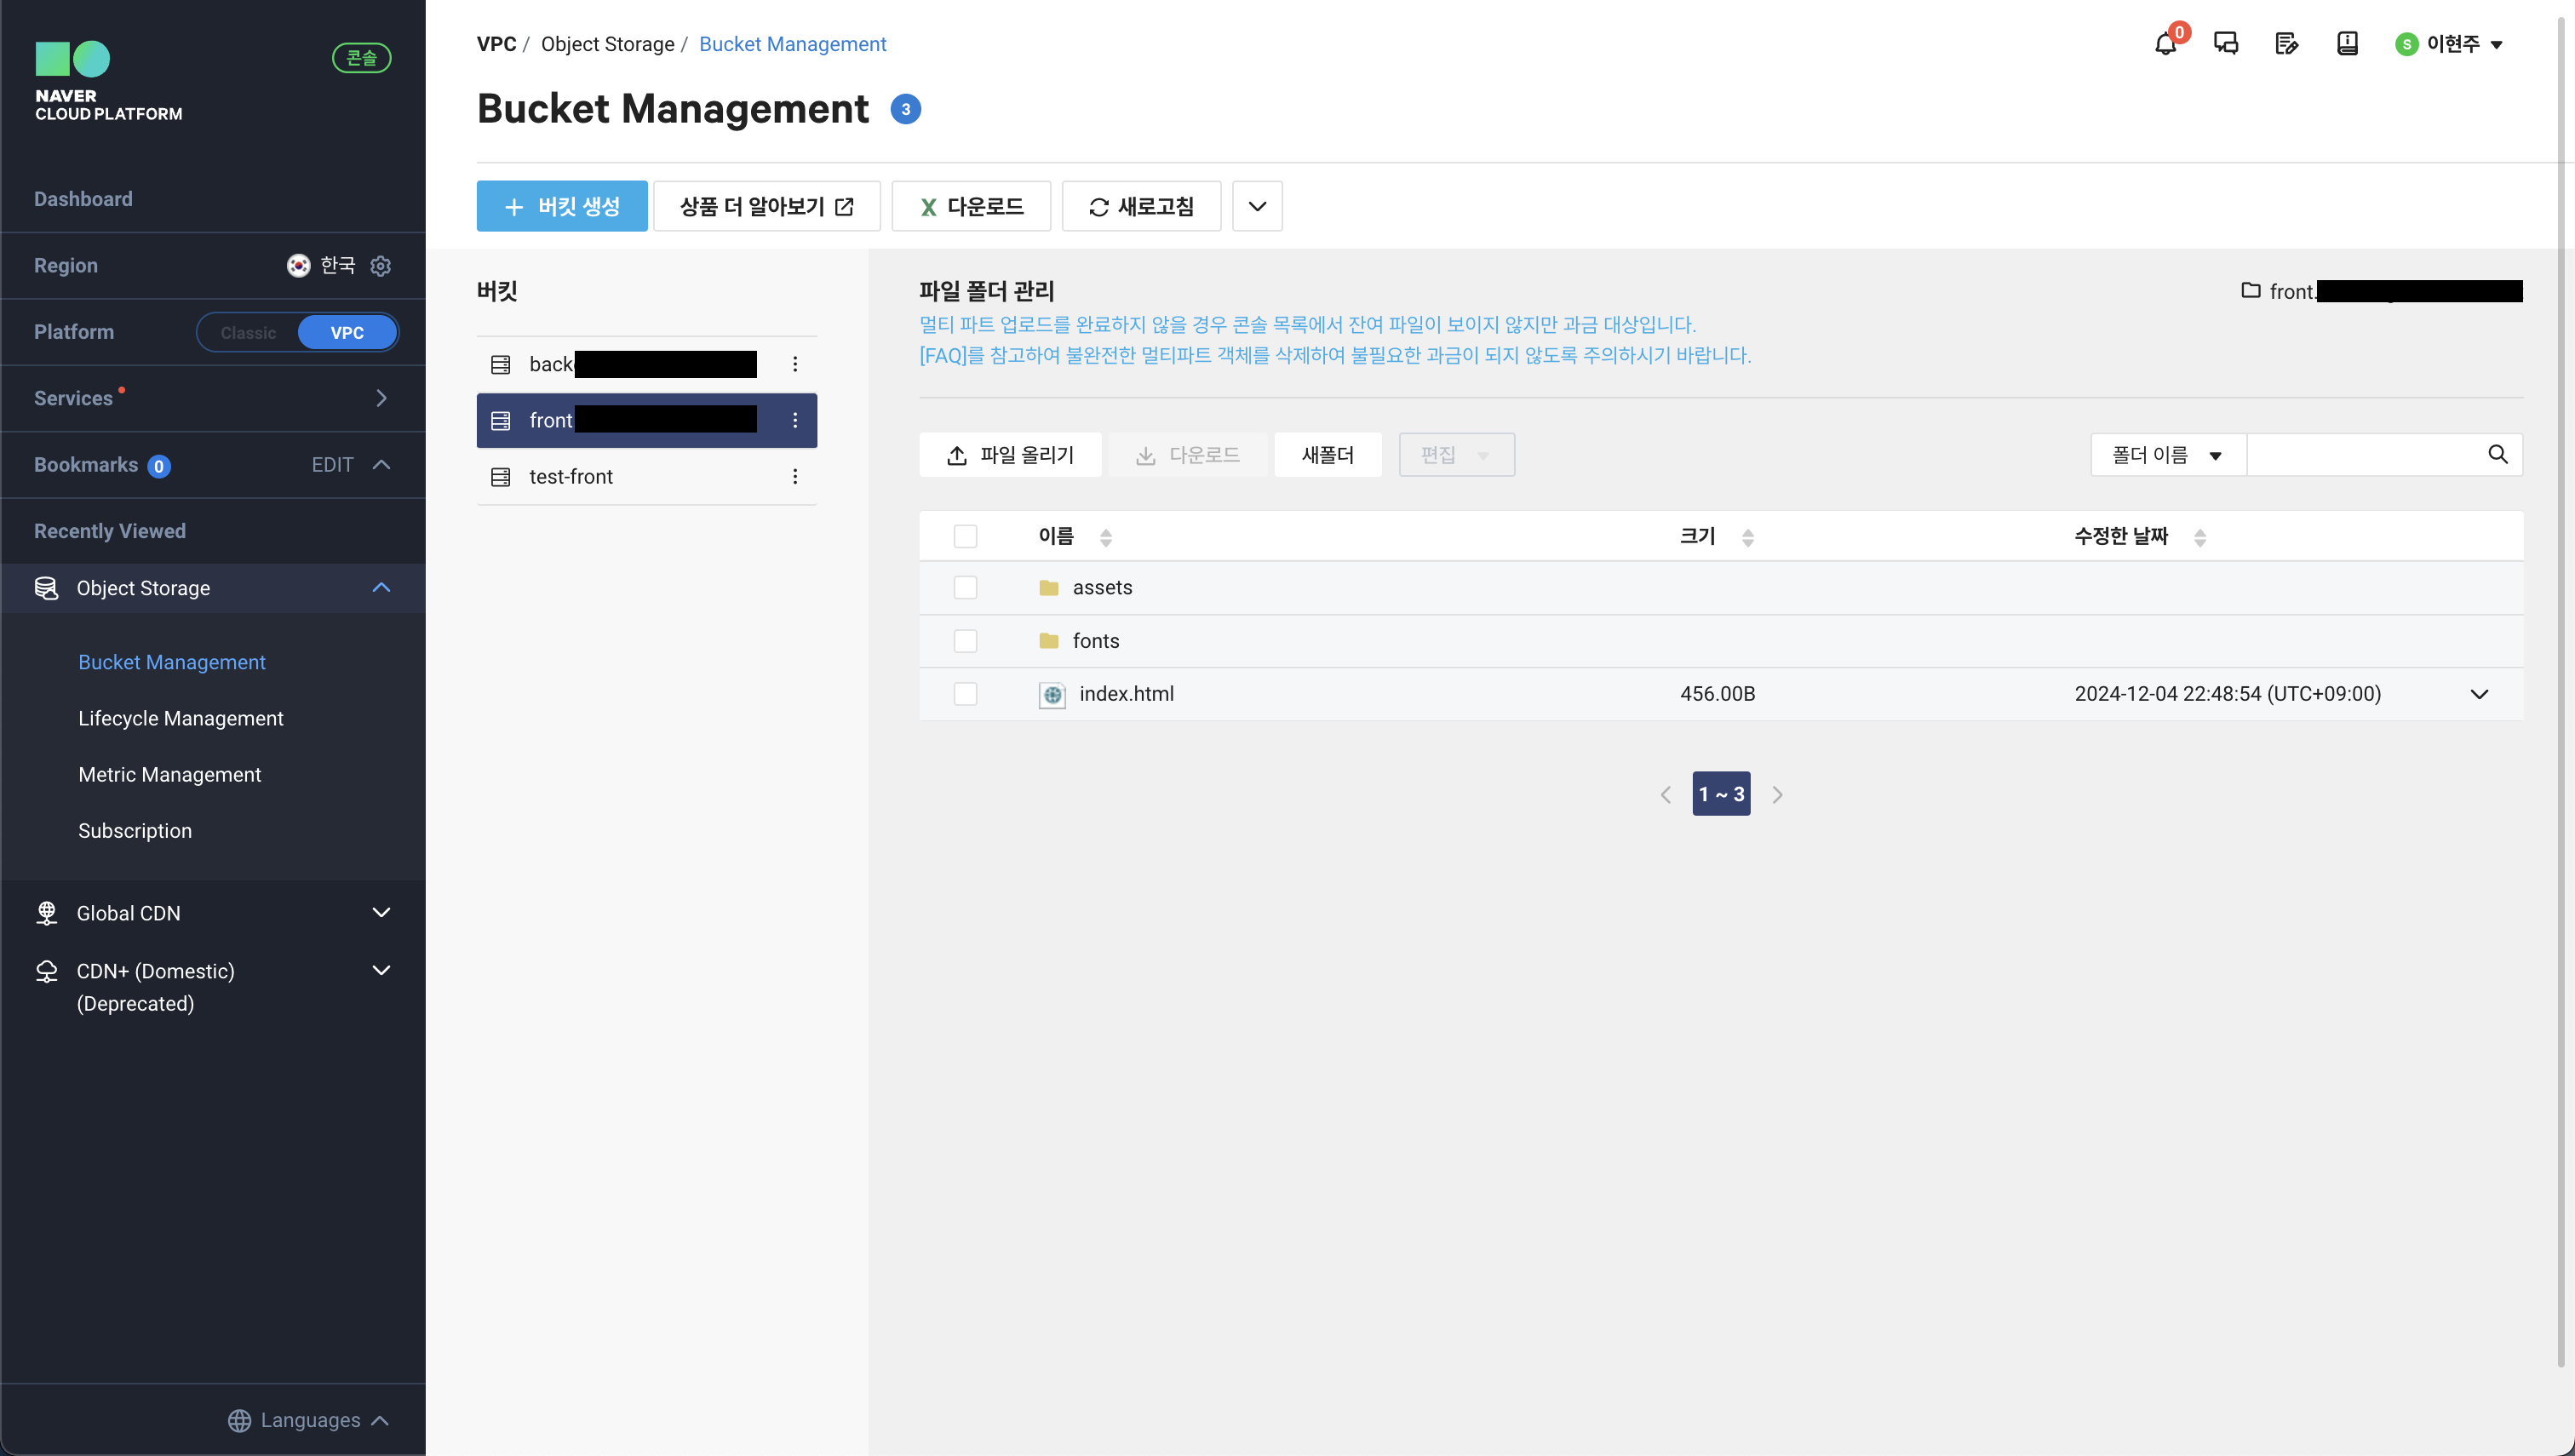Open the notifications bell icon
The image size is (2575, 1456).
pos(2165,44)
